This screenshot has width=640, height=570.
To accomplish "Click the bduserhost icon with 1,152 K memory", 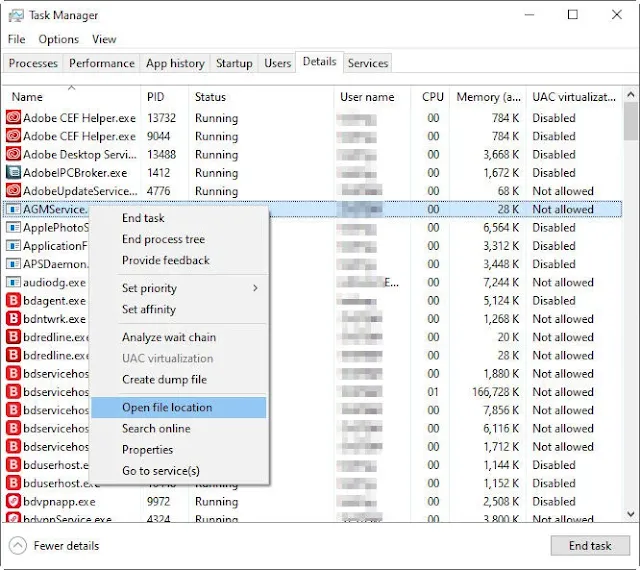I will click(x=13, y=483).
